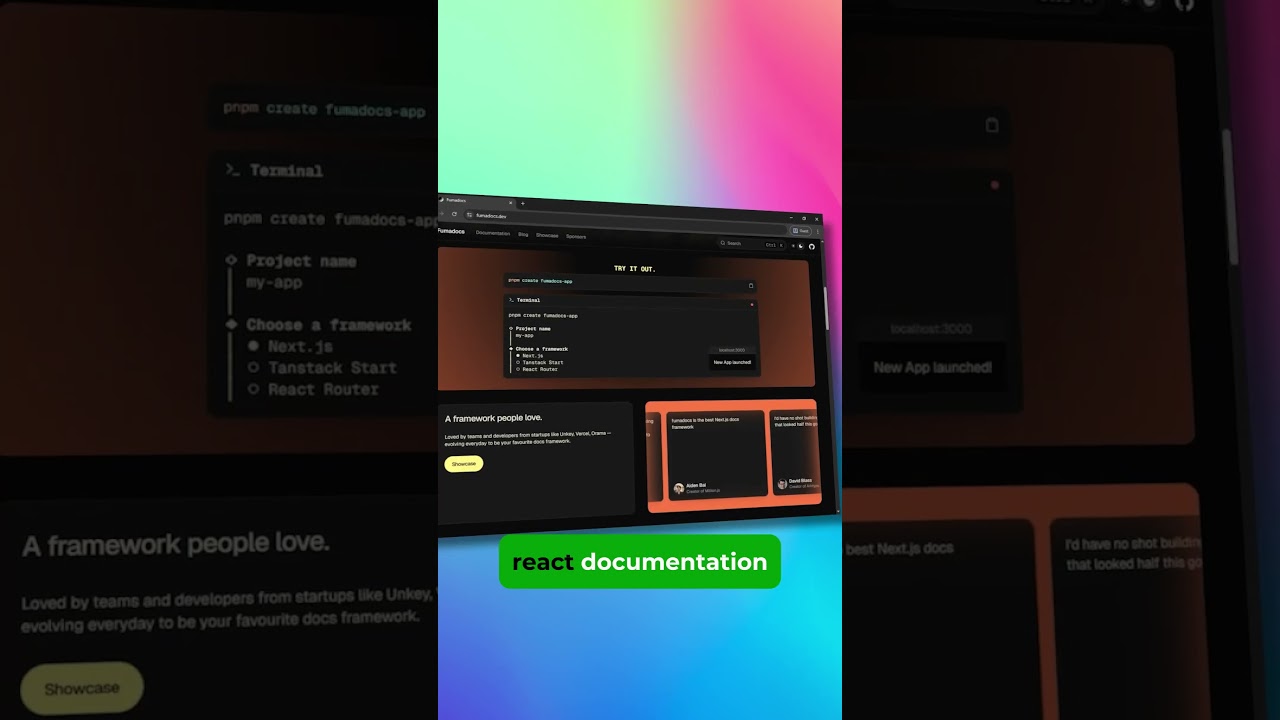Click Aiden Bai's avatar in the testimonial card
Viewport: 1280px width, 720px height.
(x=679, y=488)
